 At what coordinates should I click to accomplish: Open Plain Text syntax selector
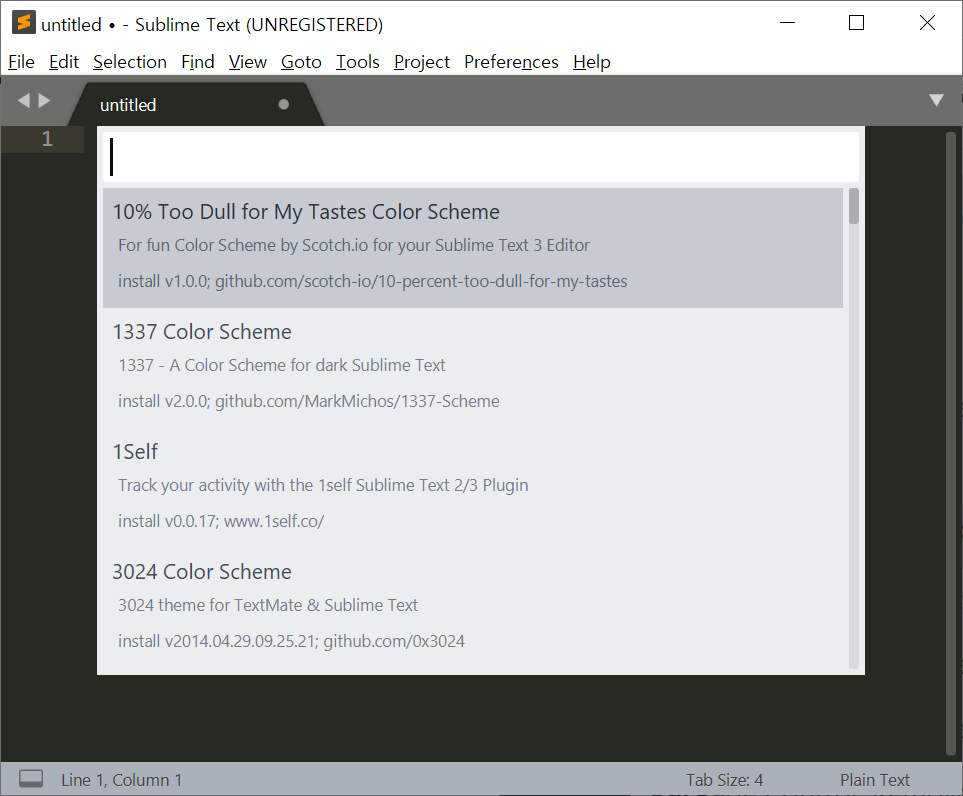point(875,779)
